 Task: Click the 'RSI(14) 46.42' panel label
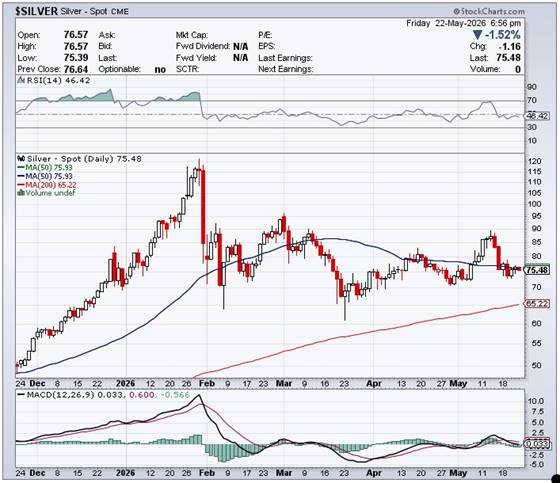59,80
